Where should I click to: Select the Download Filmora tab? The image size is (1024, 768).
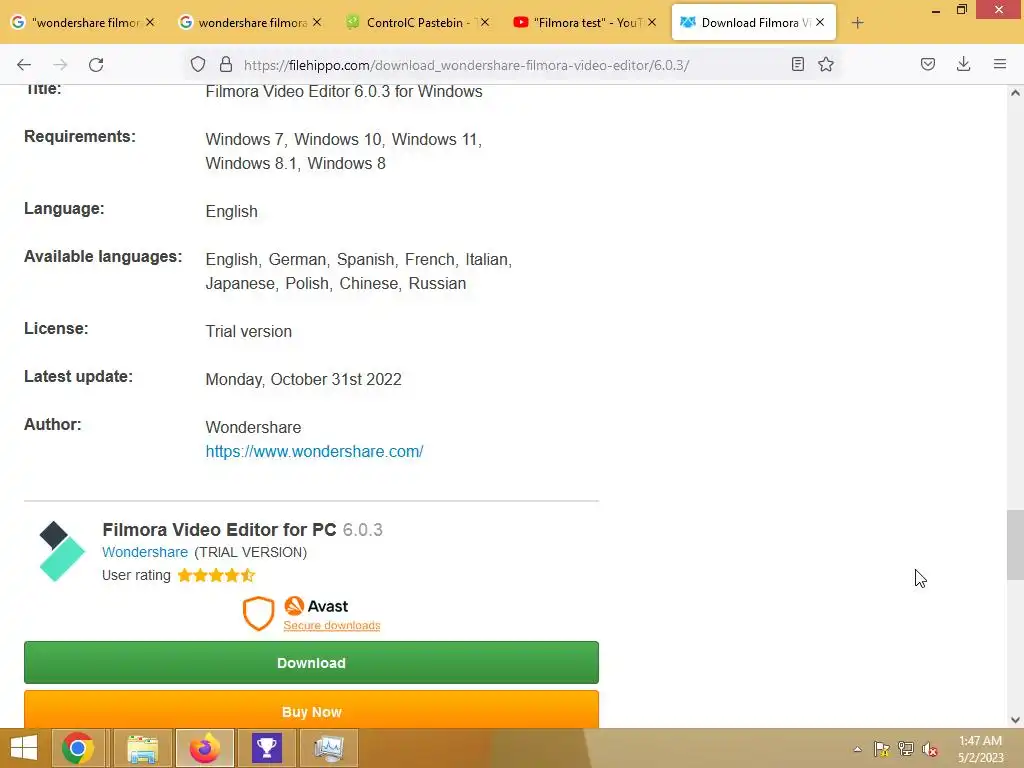click(x=754, y=22)
